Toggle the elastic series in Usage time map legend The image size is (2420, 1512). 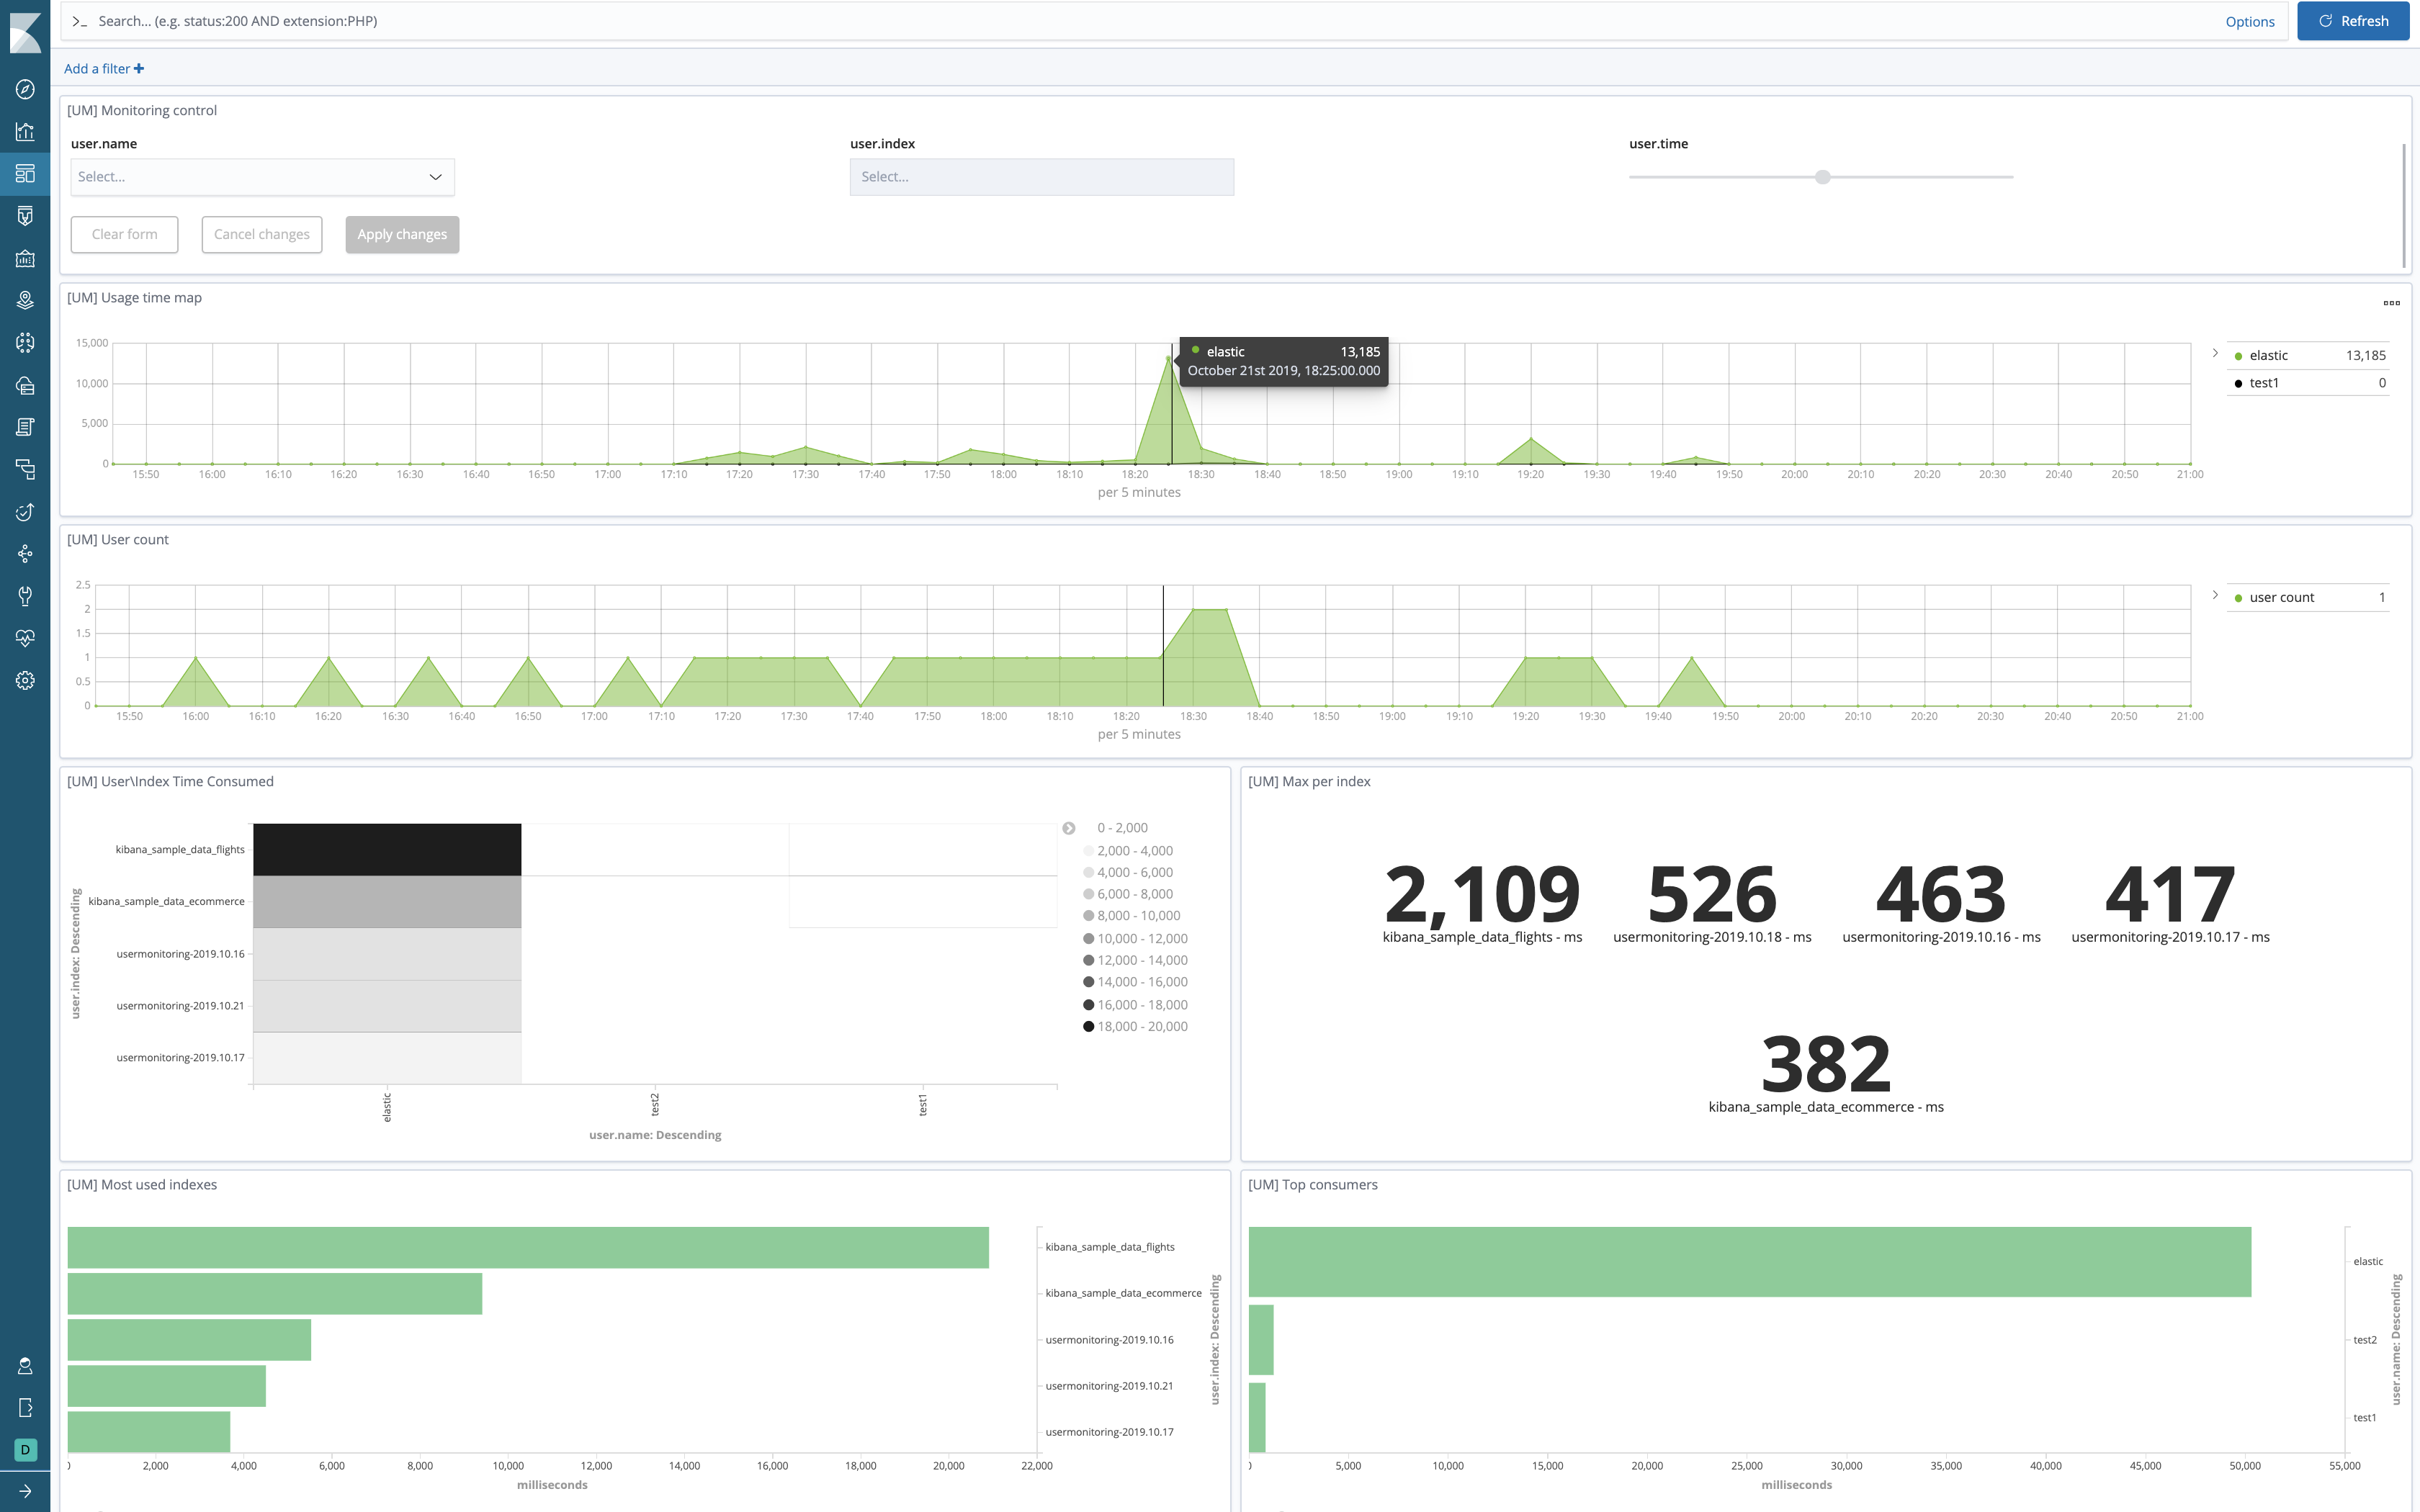2267,356
